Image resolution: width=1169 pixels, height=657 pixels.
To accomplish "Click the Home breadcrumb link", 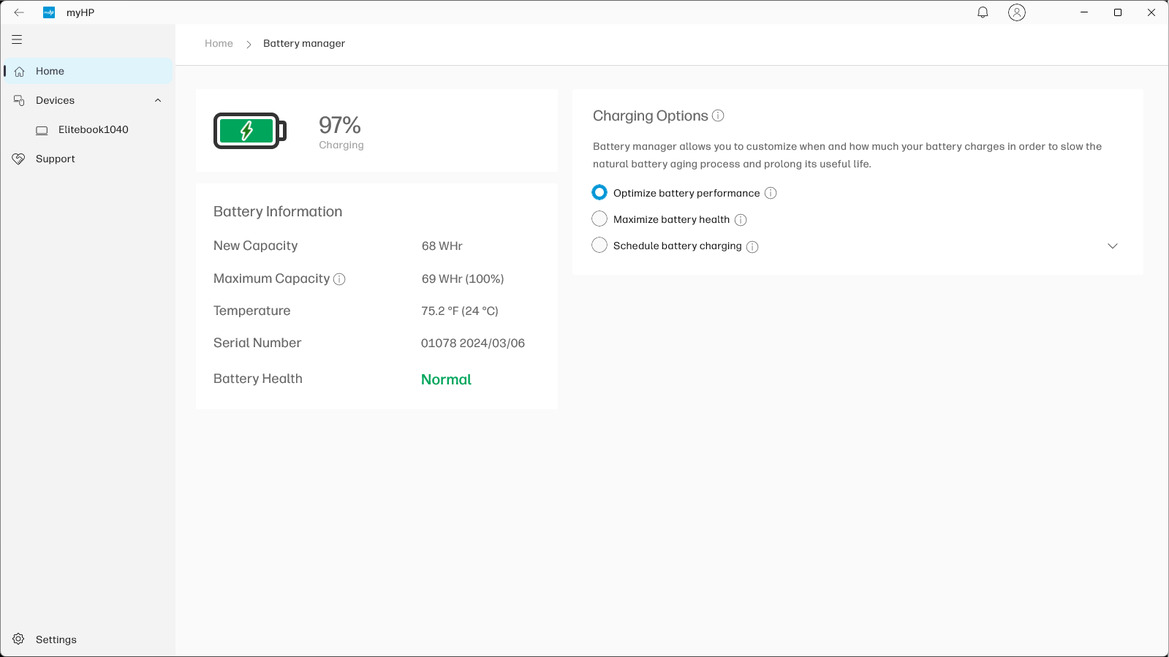I will [218, 43].
